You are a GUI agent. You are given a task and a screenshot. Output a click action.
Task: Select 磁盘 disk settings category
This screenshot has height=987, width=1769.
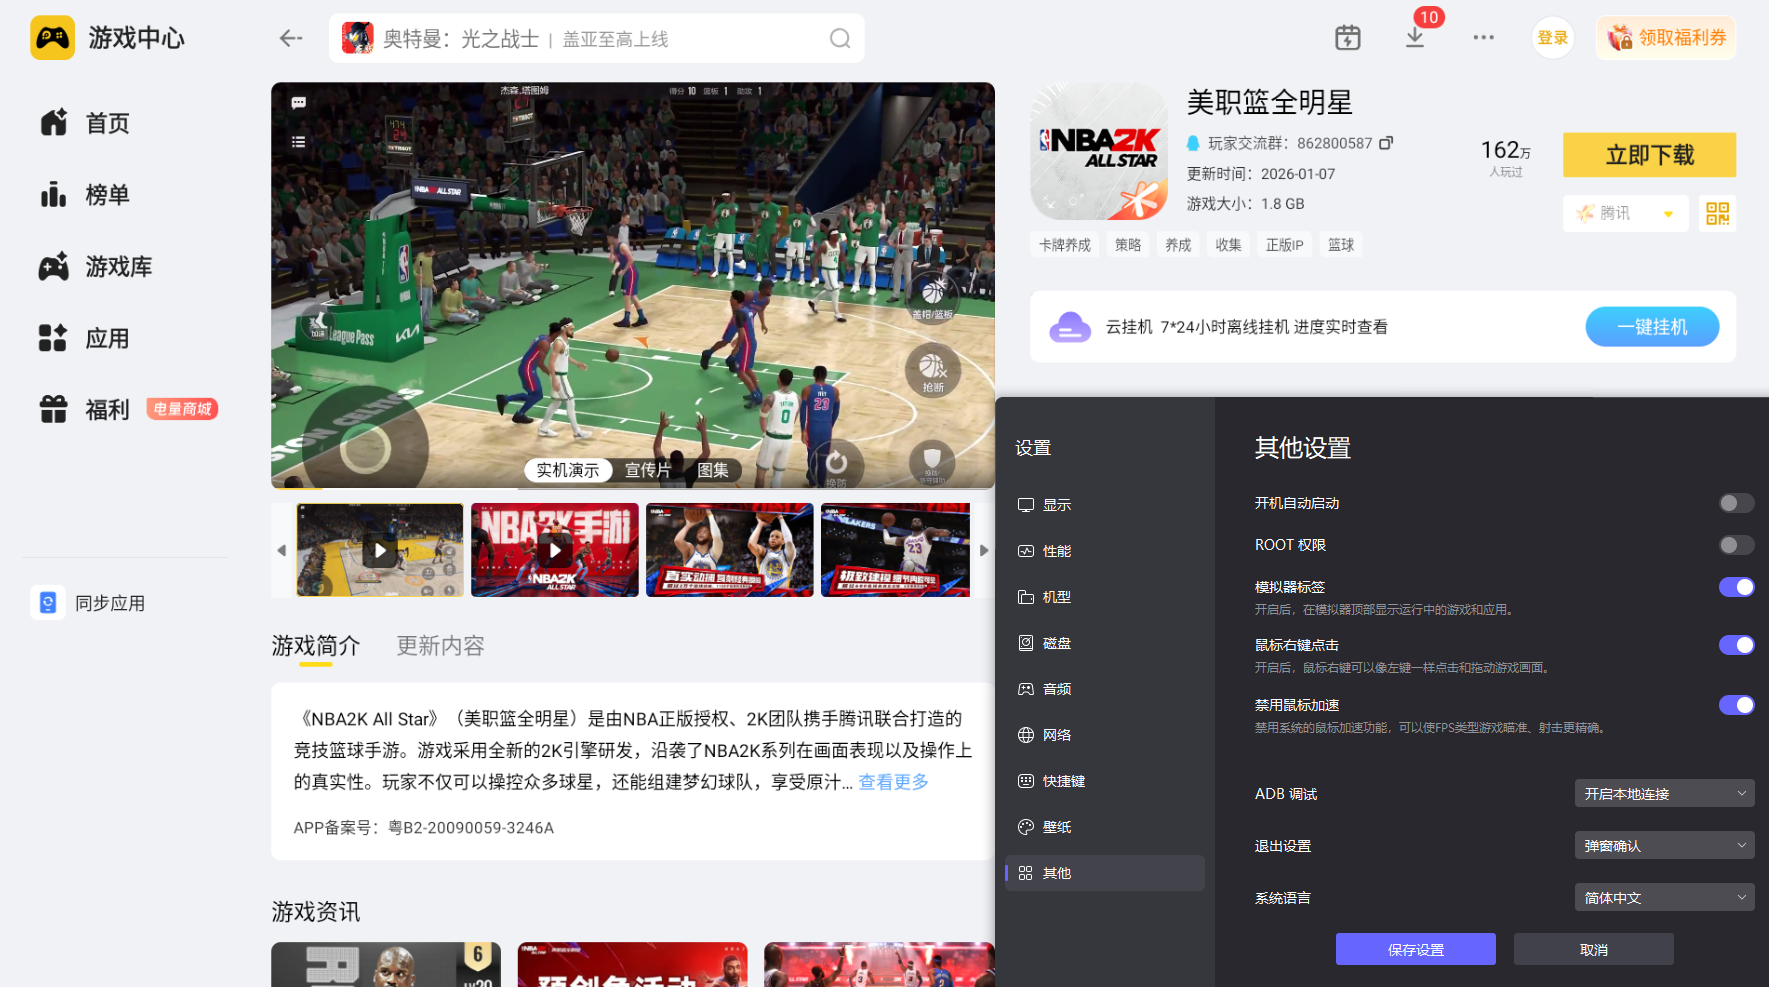1104,643
